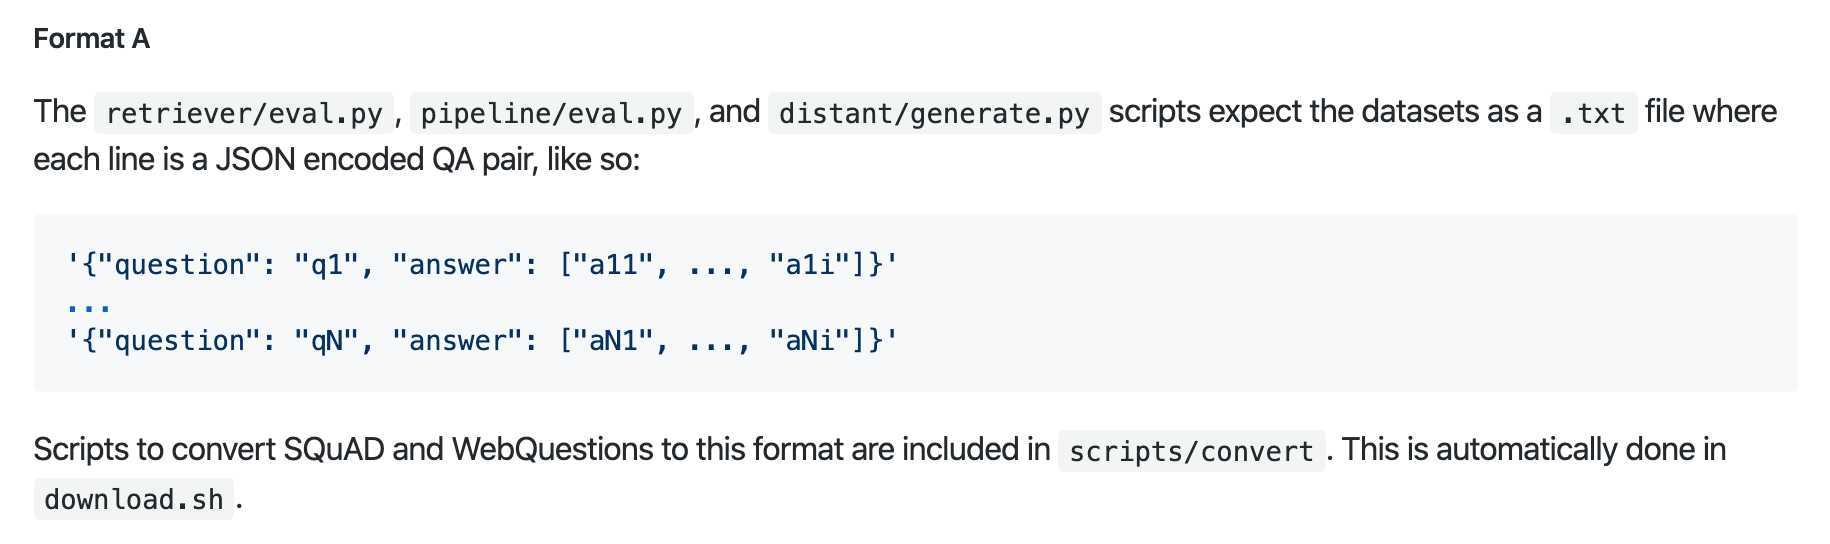The image size is (1830, 544).
Task: Click the download.sh code reference
Action: tap(134, 499)
